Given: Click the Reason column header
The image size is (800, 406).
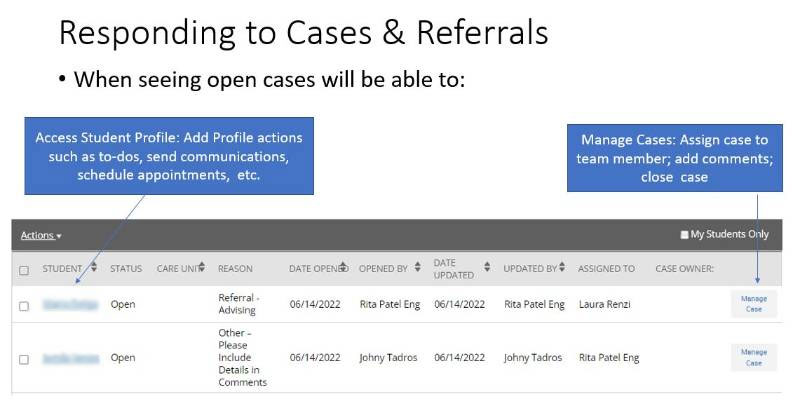Looking at the screenshot, I should pyautogui.click(x=235, y=269).
